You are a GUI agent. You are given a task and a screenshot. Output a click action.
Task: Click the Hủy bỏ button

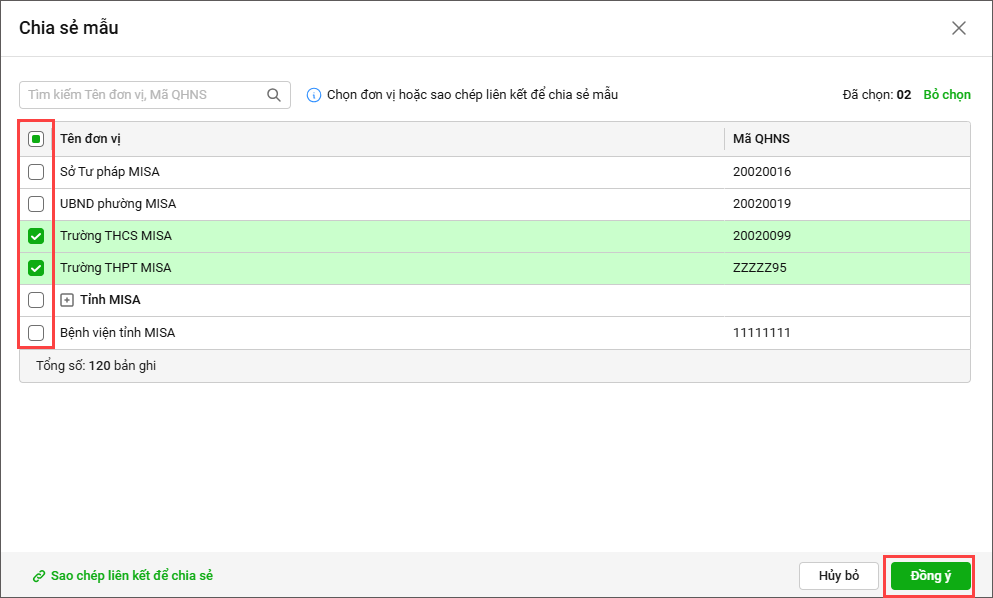[838, 576]
